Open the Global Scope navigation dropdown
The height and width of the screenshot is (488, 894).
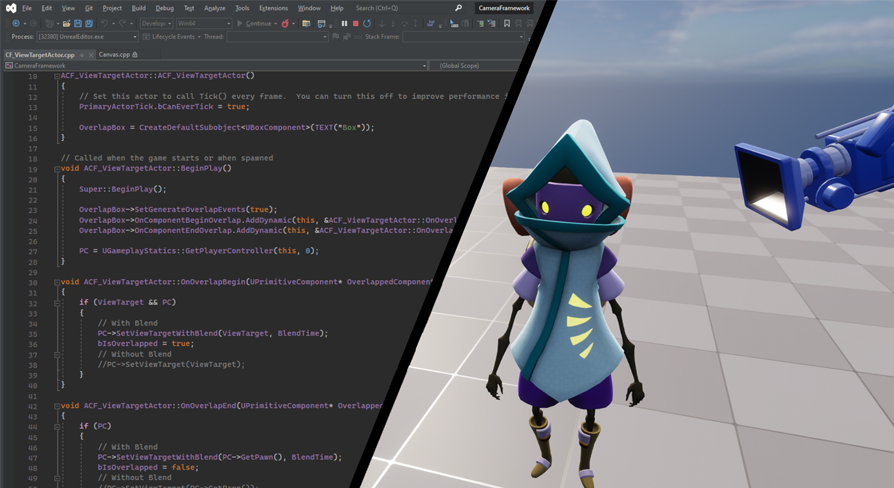click(474, 66)
